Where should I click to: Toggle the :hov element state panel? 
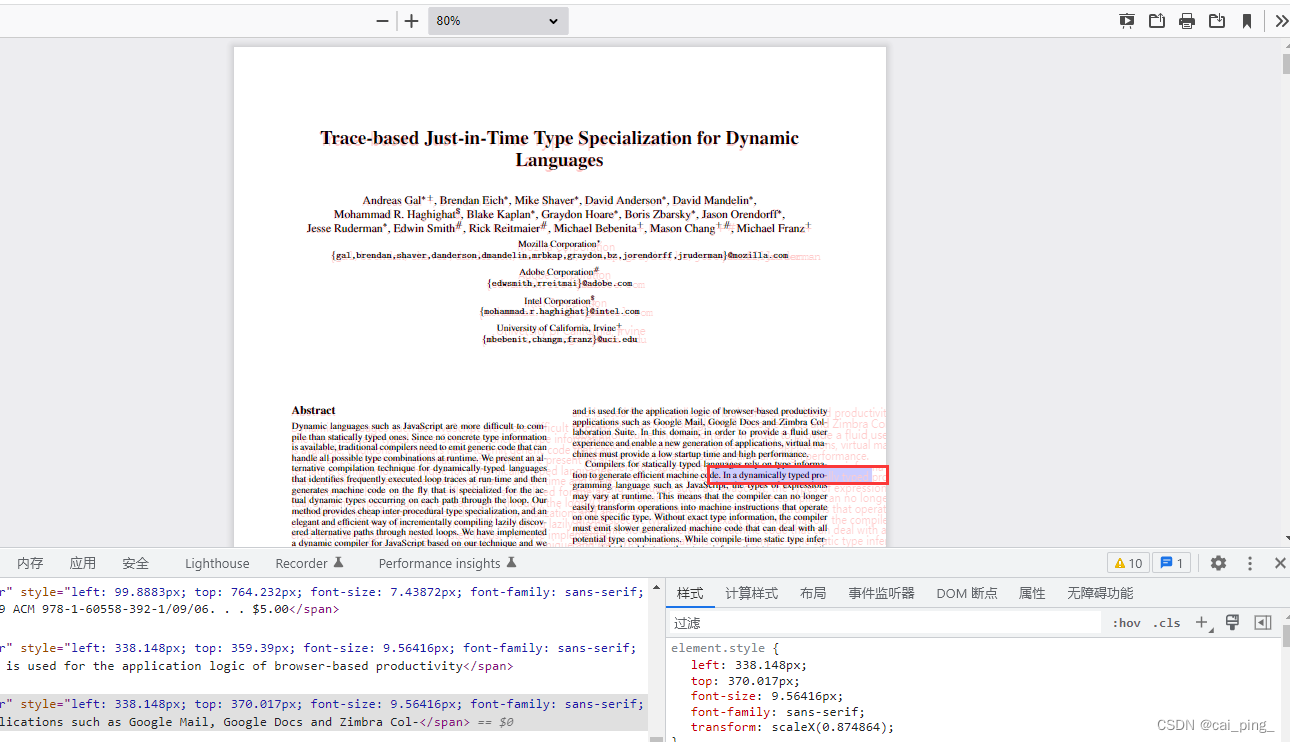tap(1125, 622)
